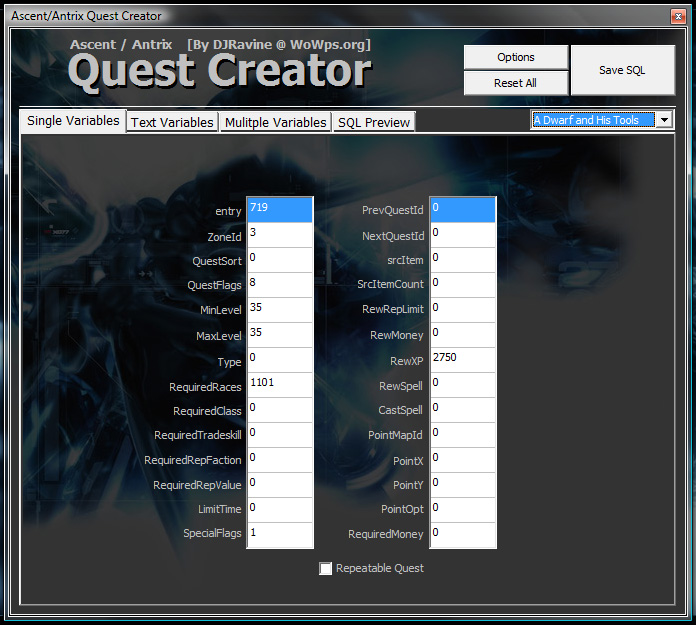Click the 'RequiredRaces' field label
The height and width of the screenshot is (625, 696).
(205, 387)
